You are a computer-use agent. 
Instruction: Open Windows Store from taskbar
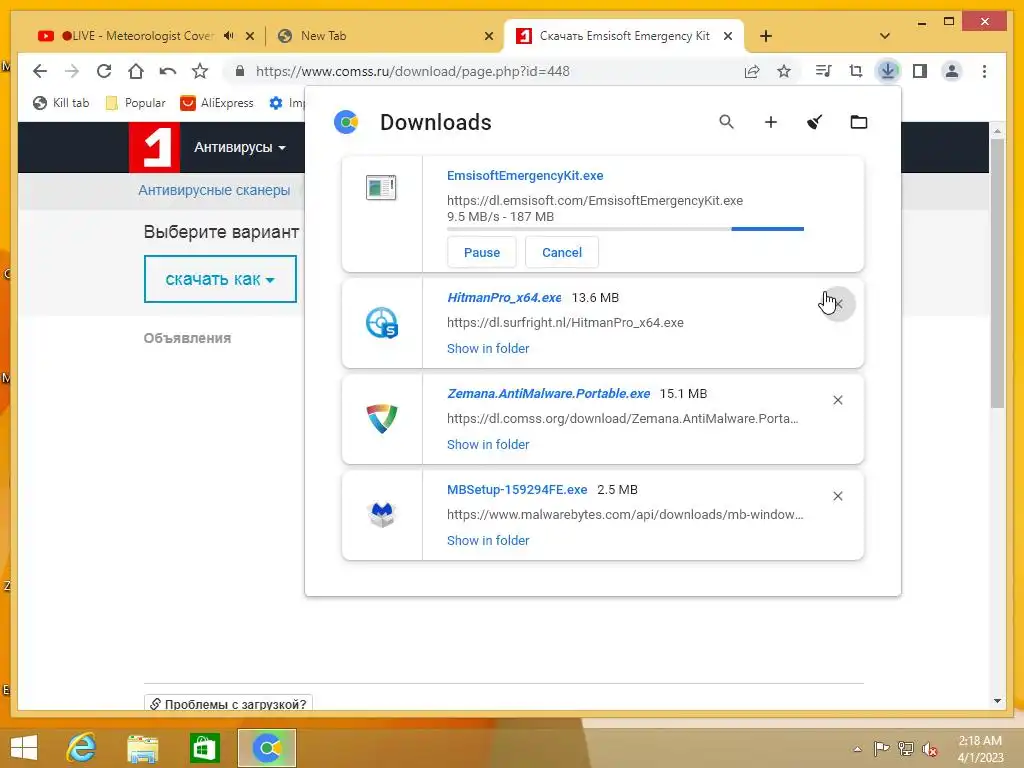[x=204, y=748]
